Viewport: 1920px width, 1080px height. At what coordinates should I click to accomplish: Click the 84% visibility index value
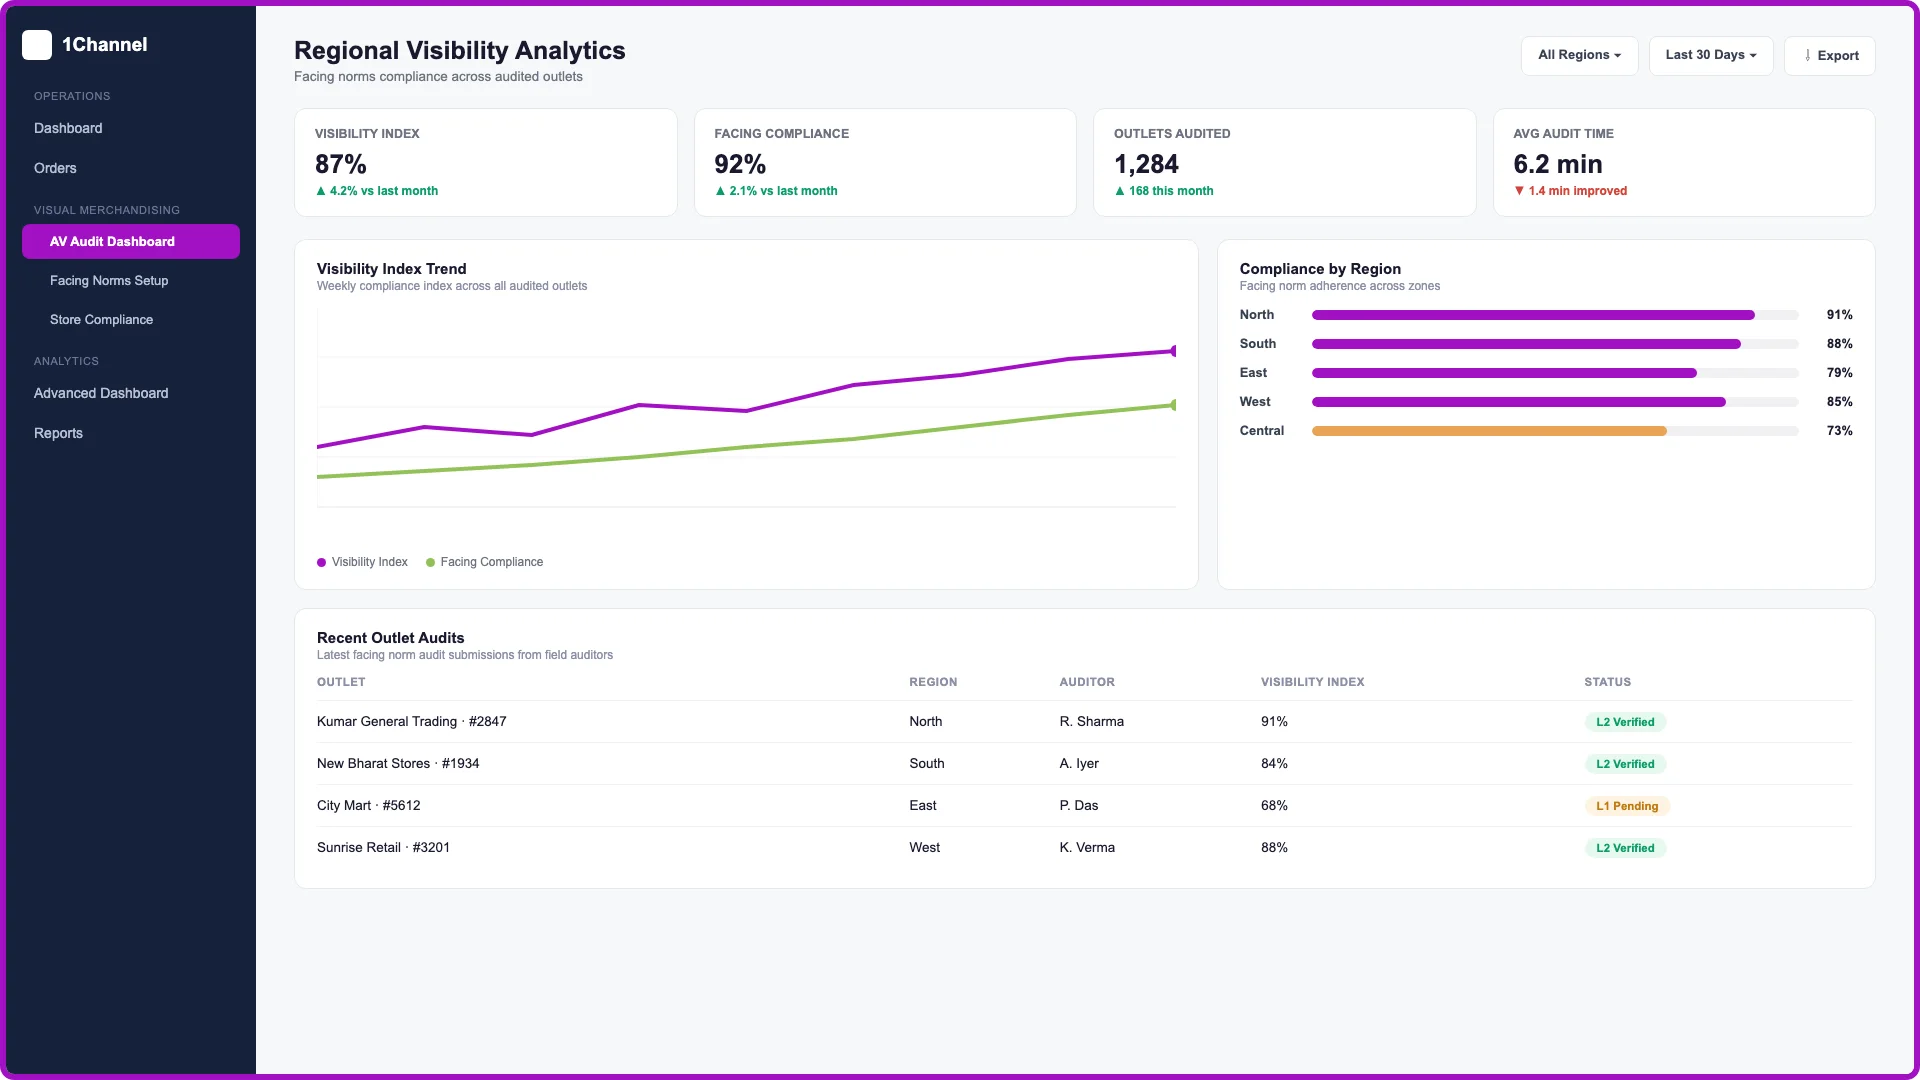click(x=1274, y=764)
